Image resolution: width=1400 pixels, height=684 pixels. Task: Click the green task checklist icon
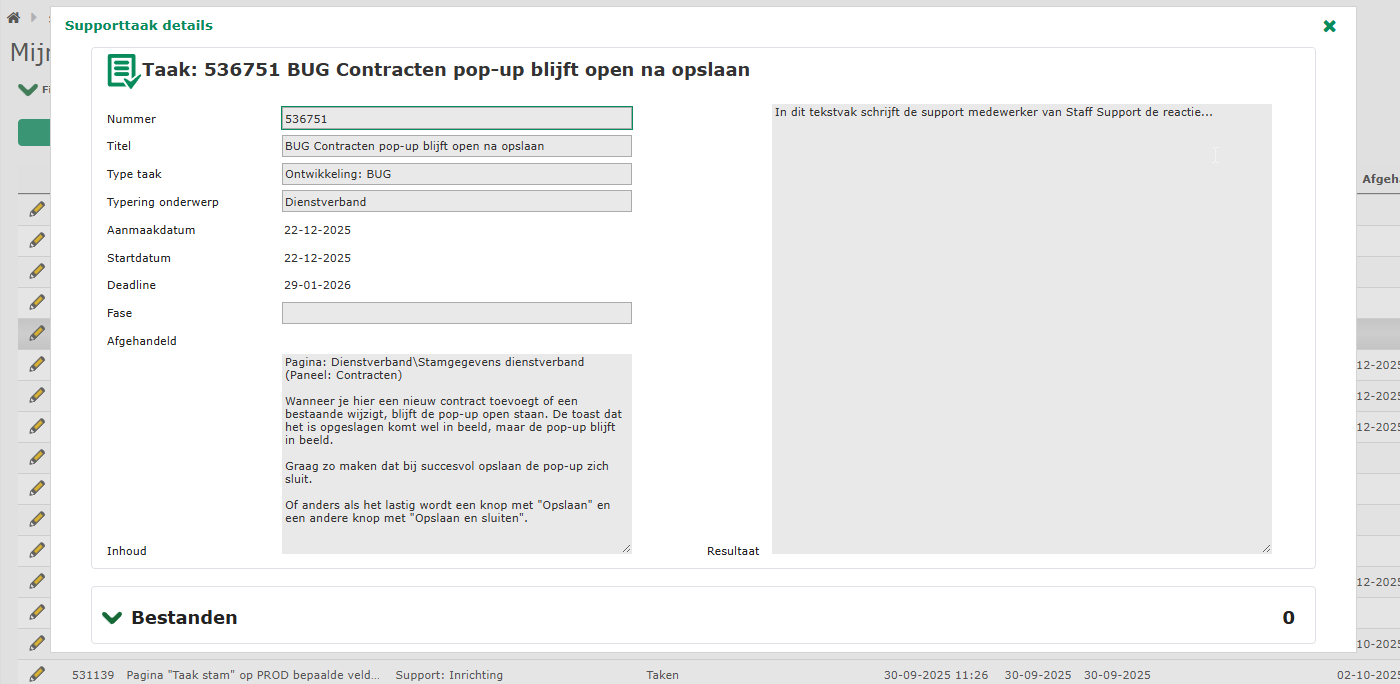123,71
